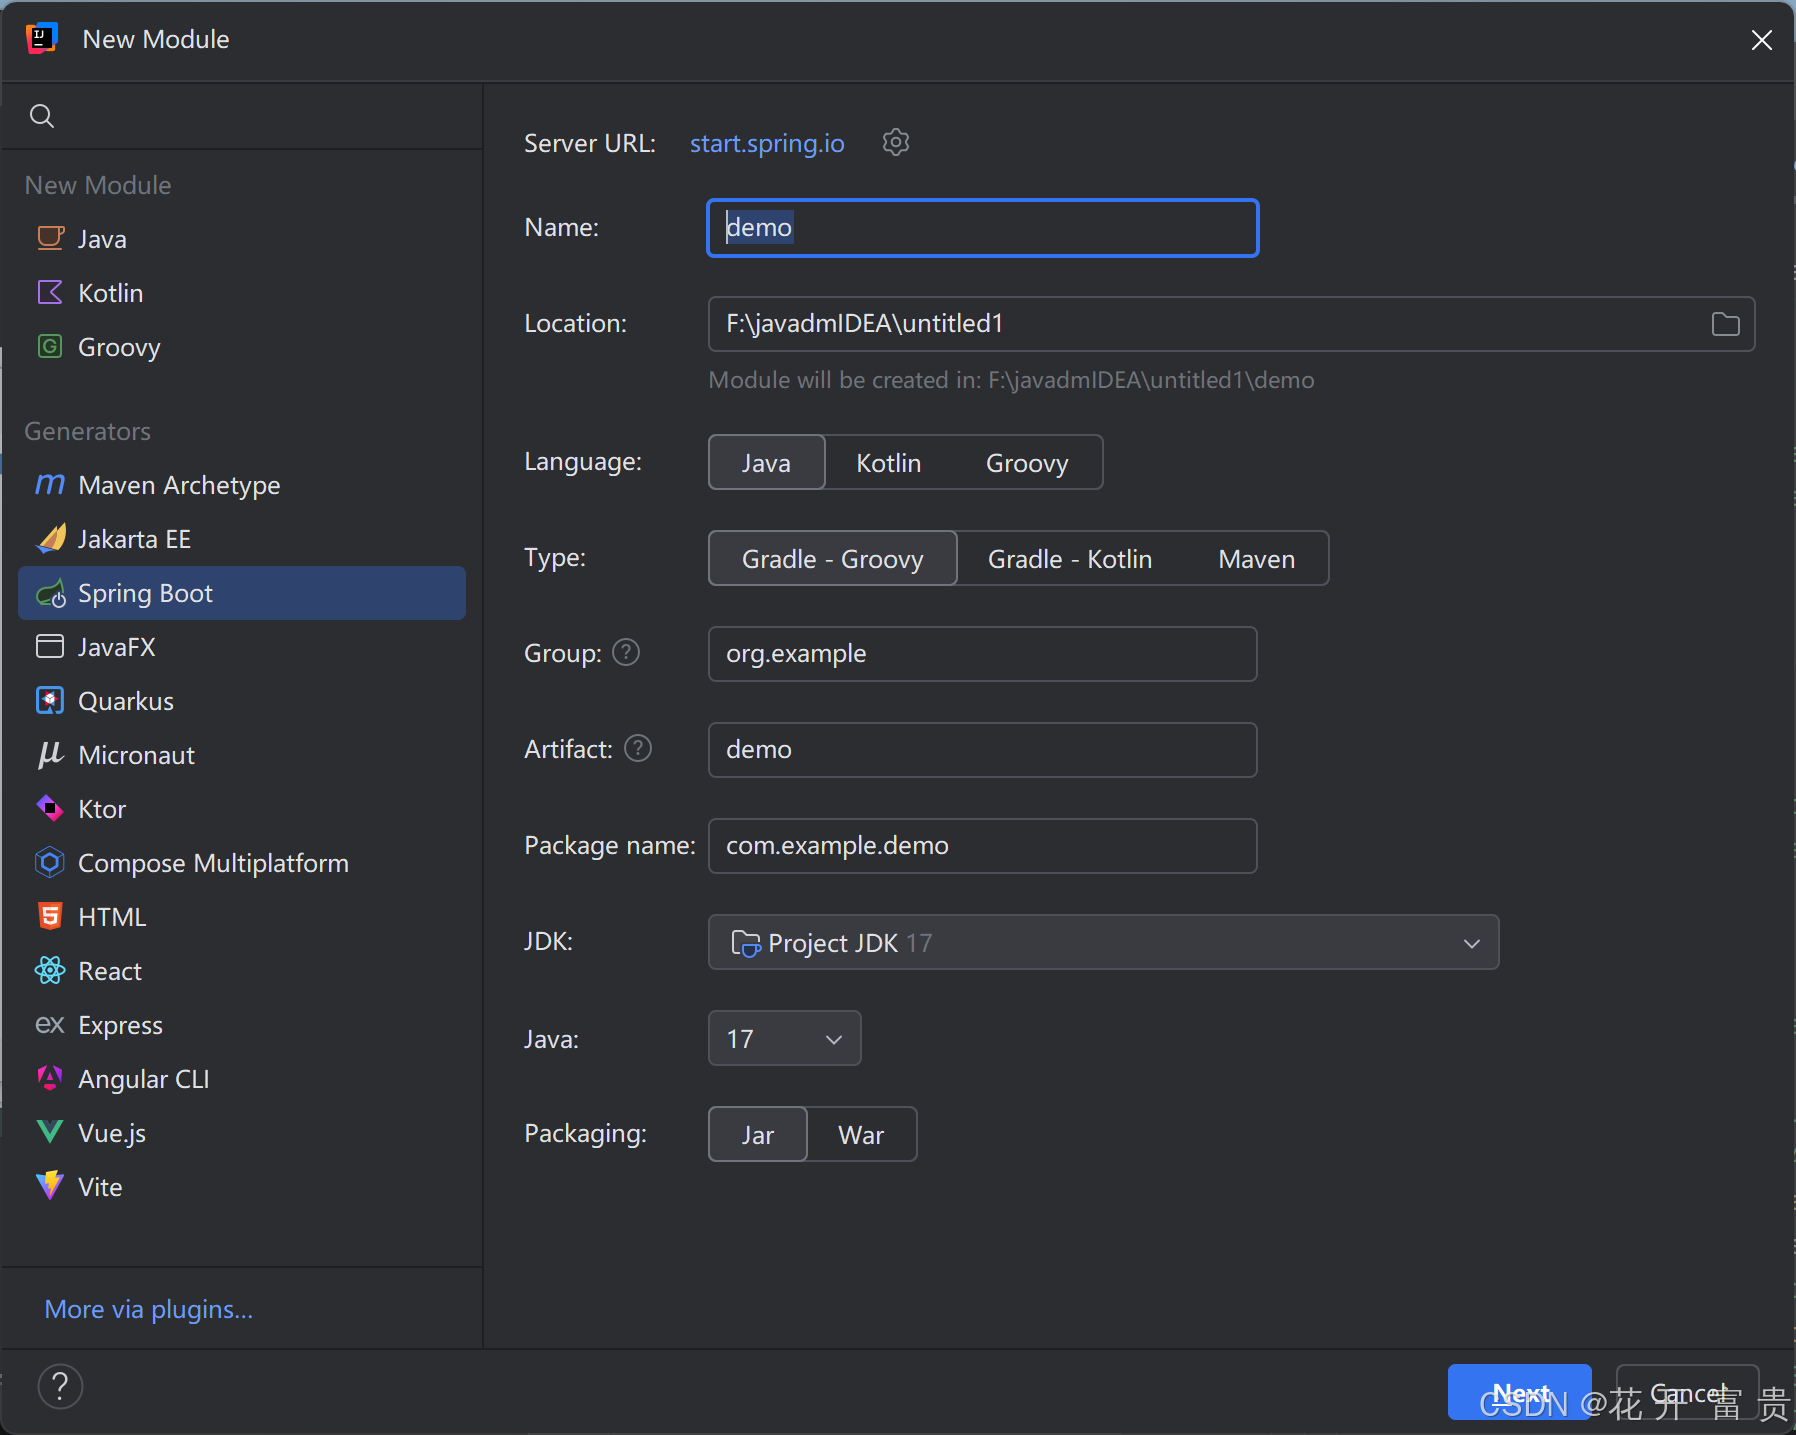Click the JavaFX window icon
Image resolution: width=1796 pixels, height=1435 pixels.
[x=50, y=646]
